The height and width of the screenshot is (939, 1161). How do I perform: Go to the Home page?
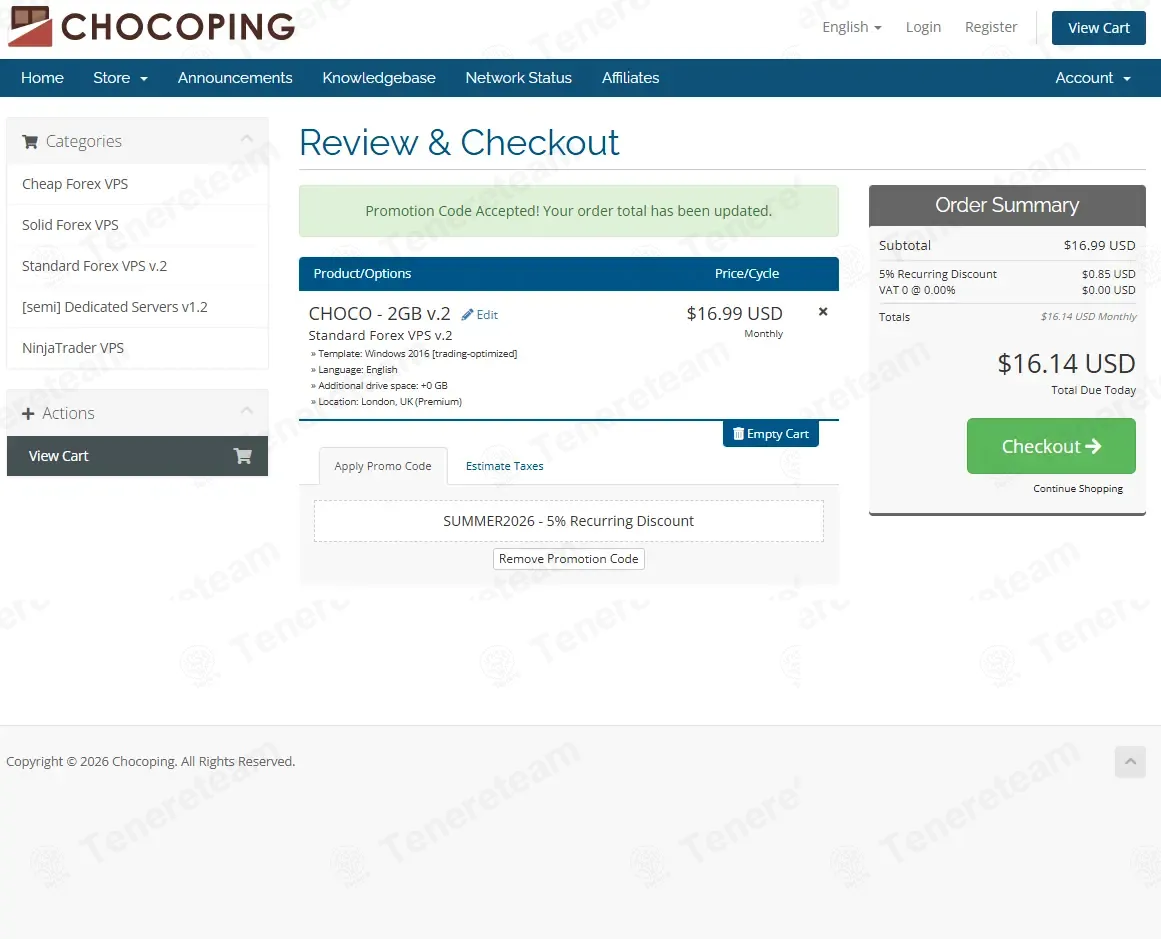point(42,78)
